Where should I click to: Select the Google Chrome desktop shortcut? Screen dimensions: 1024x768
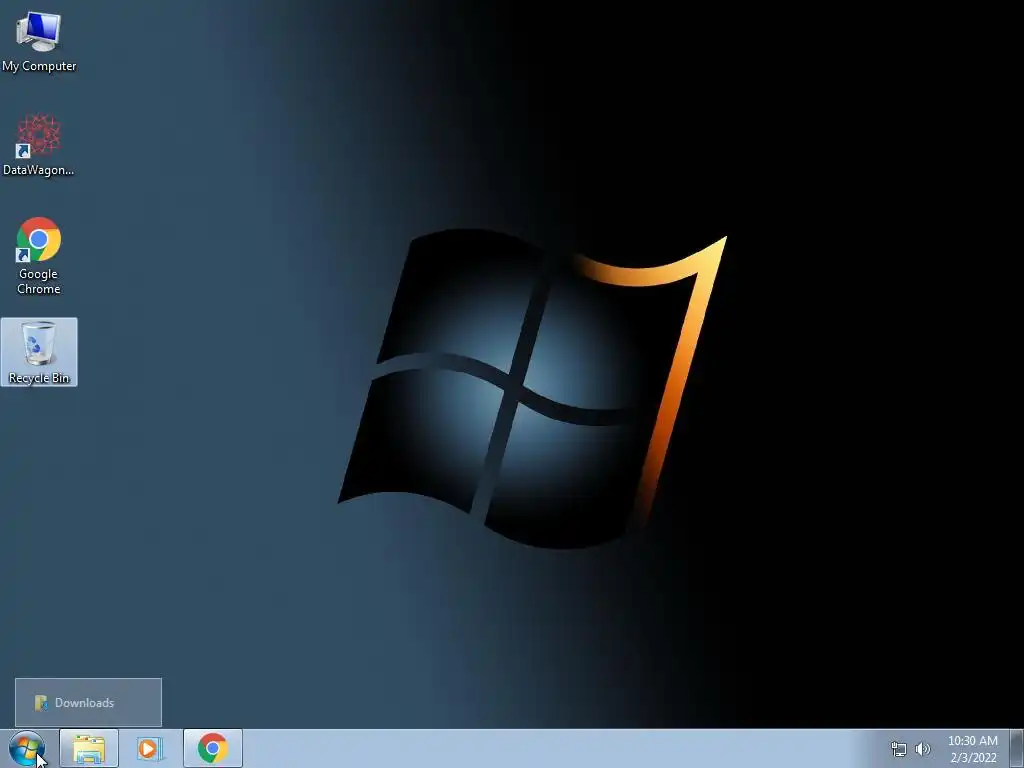39,256
